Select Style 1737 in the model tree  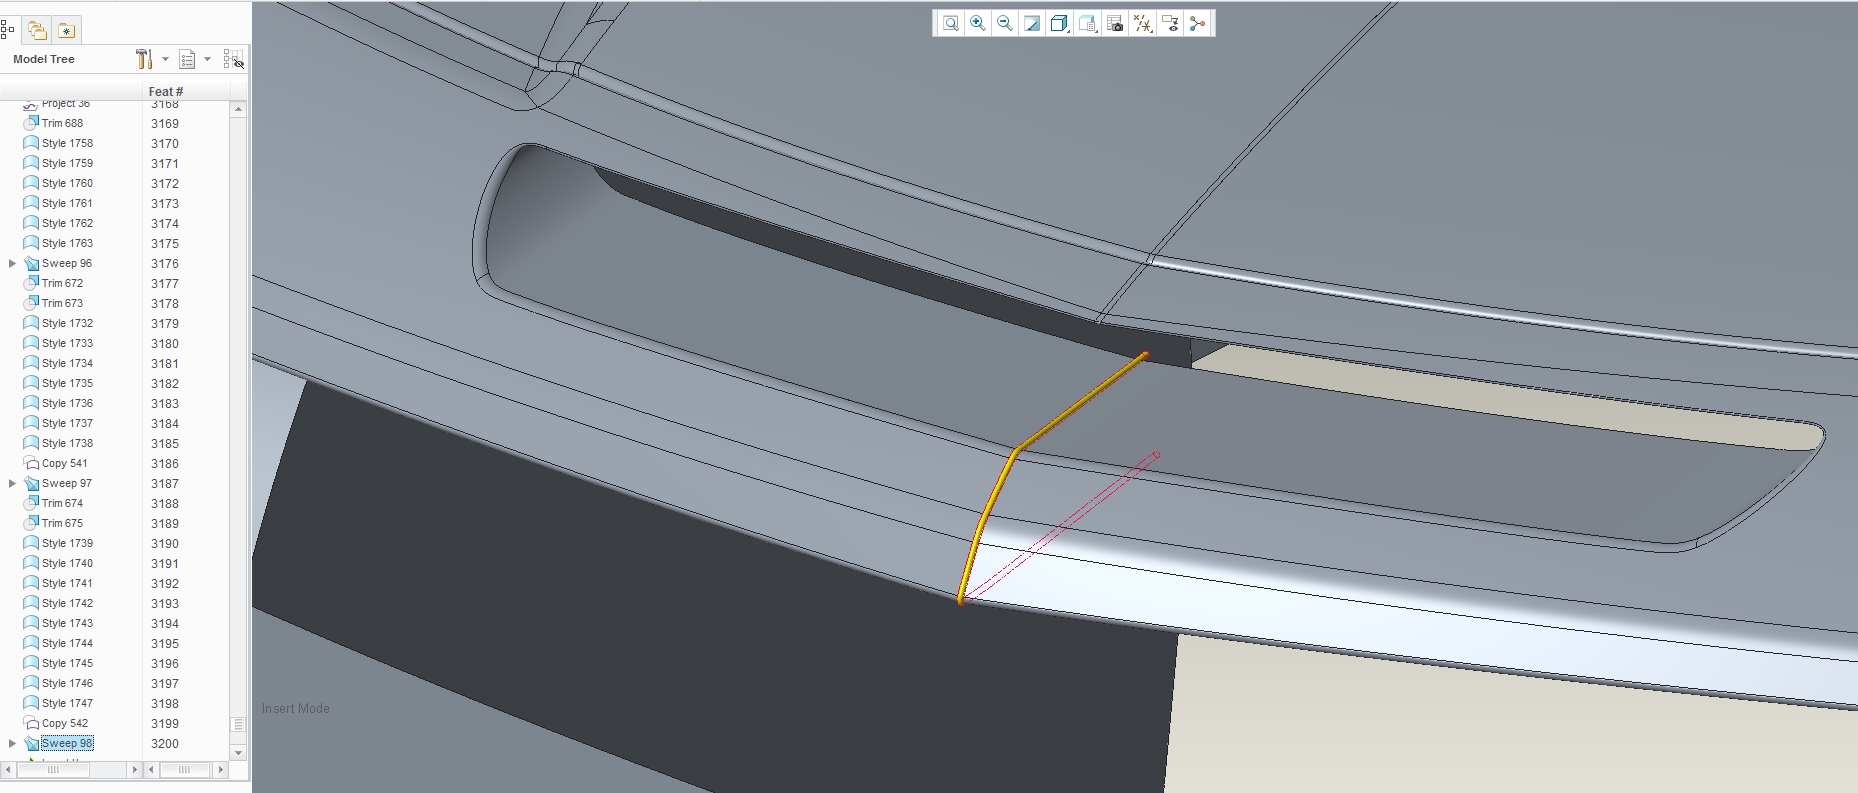coord(67,423)
